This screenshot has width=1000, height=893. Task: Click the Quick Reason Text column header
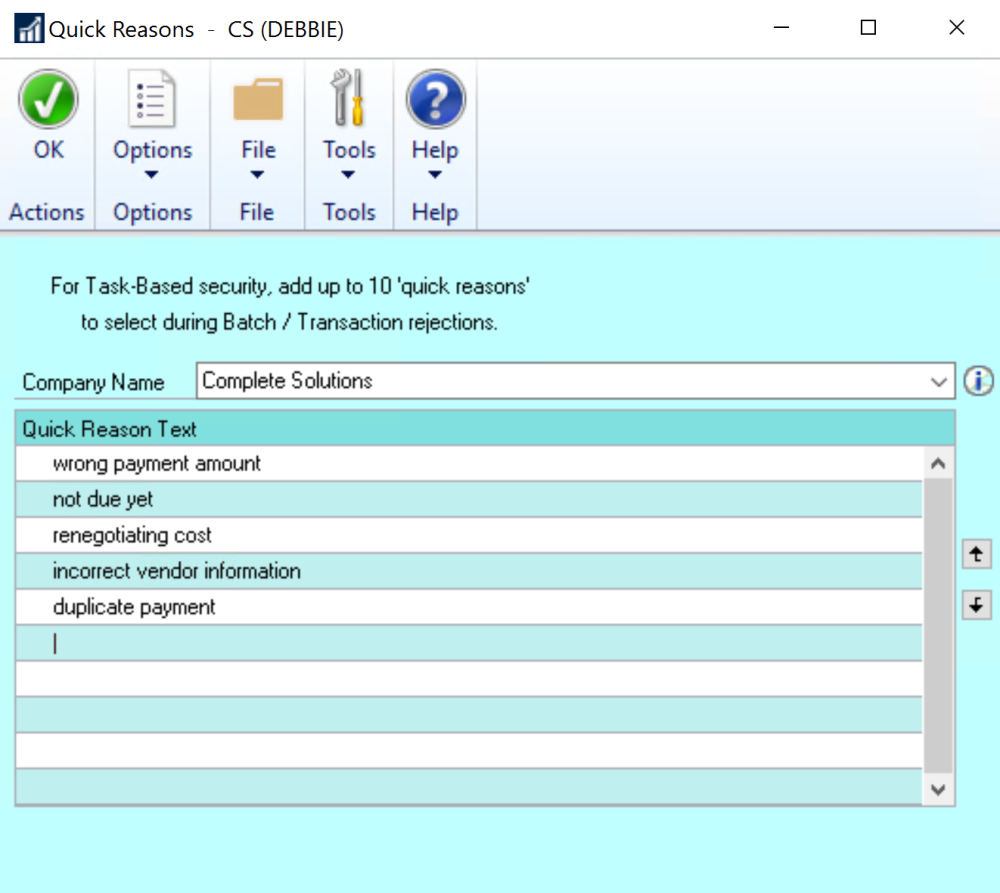(x=485, y=429)
